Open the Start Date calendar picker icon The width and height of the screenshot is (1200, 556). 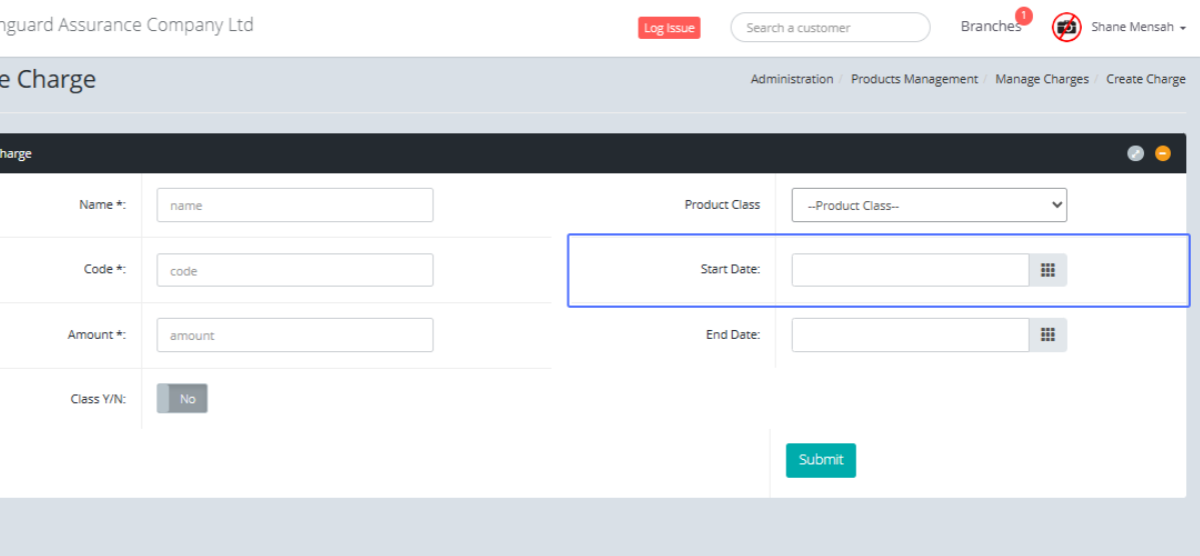tap(1048, 270)
